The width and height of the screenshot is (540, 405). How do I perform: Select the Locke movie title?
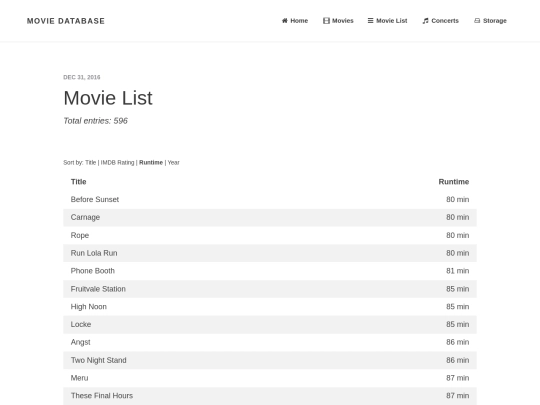[x=81, y=324]
